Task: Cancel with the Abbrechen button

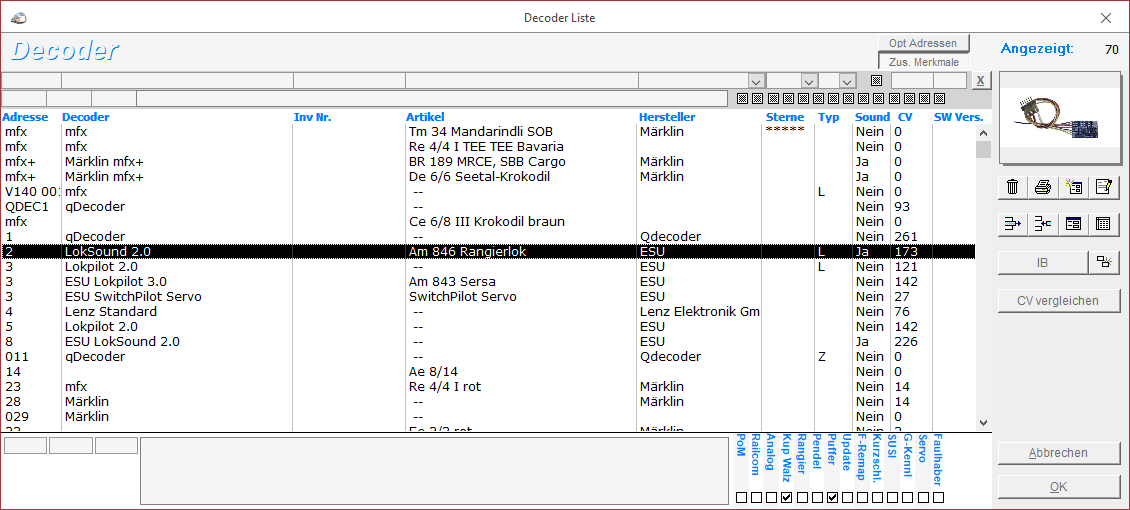Action: [1058, 453]
